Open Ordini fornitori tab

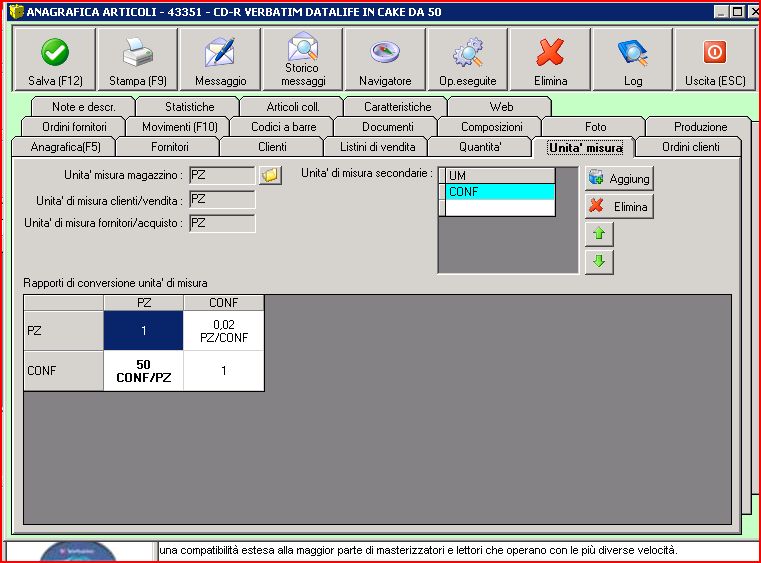tap(74, 127)
